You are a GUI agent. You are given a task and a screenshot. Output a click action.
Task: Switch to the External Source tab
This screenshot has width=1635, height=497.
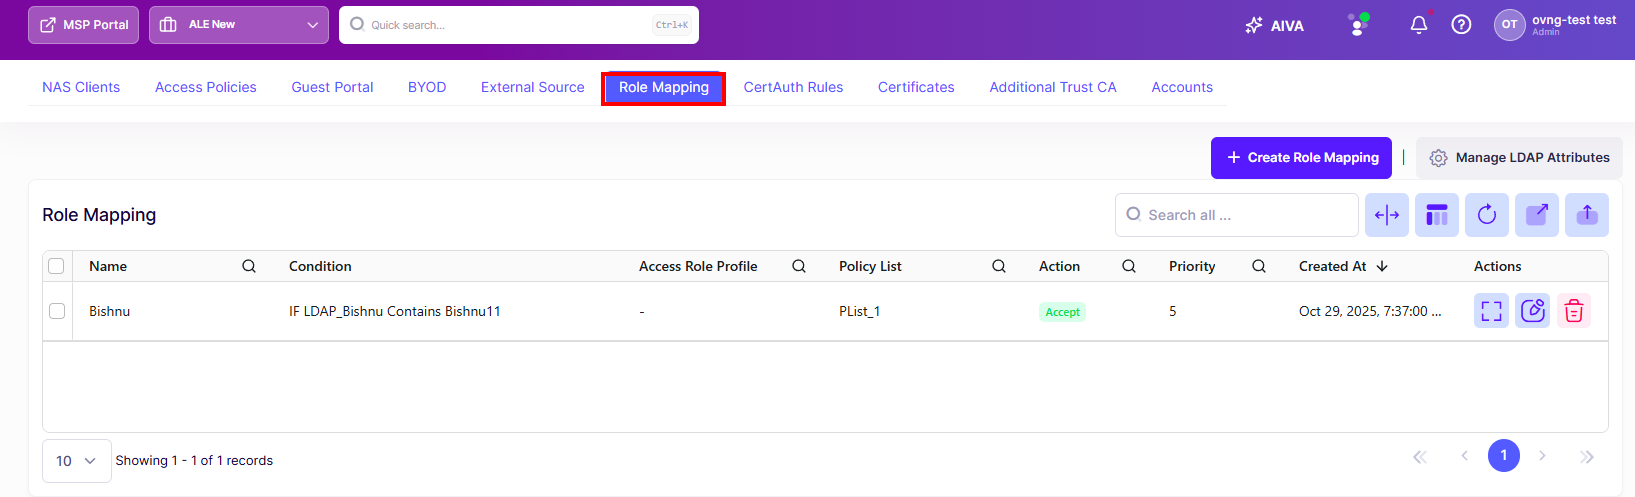pos(533,87)
